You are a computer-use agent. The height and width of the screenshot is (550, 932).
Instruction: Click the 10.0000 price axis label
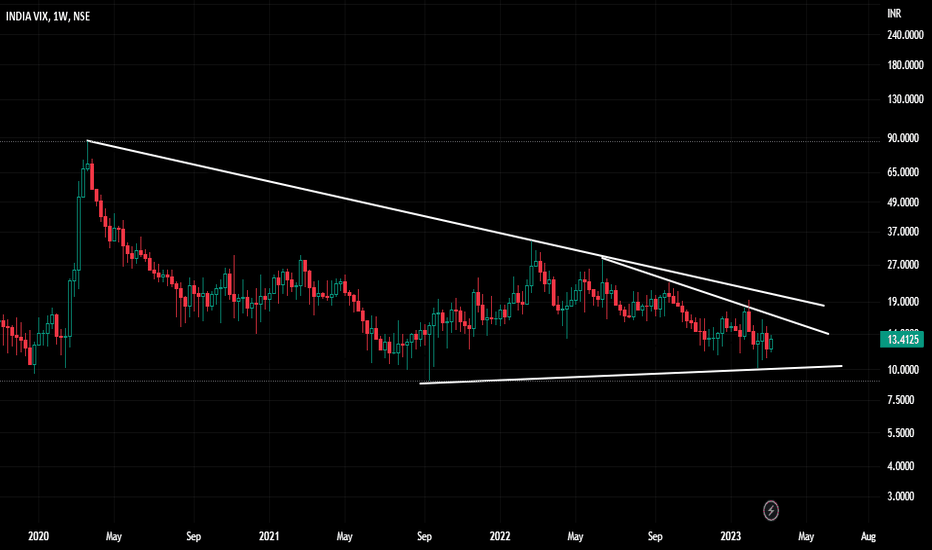903,370
